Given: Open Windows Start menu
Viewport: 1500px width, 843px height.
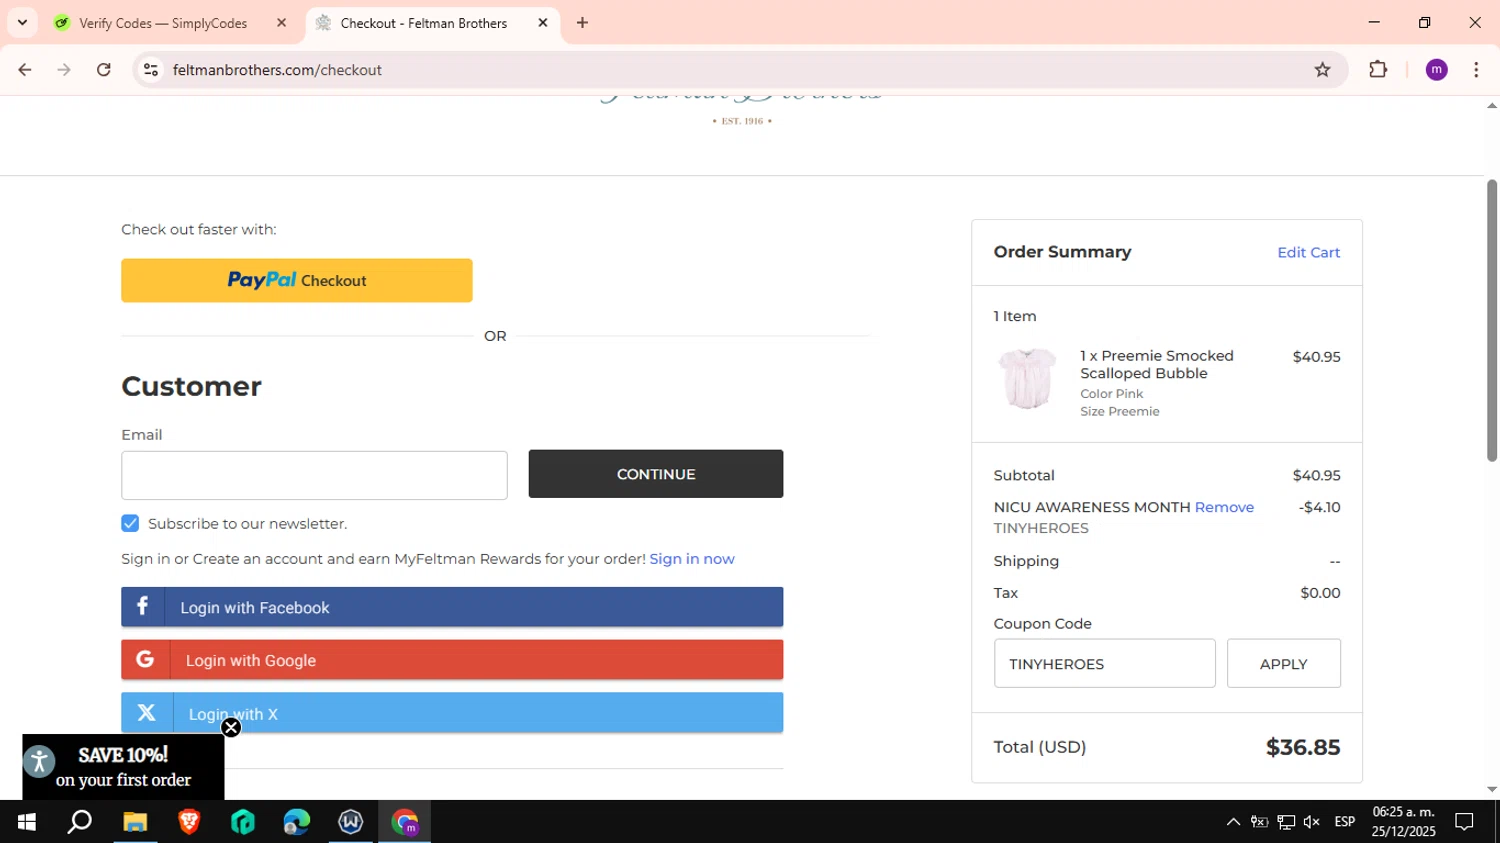Looking at the screenshot, I should point(27,822).
